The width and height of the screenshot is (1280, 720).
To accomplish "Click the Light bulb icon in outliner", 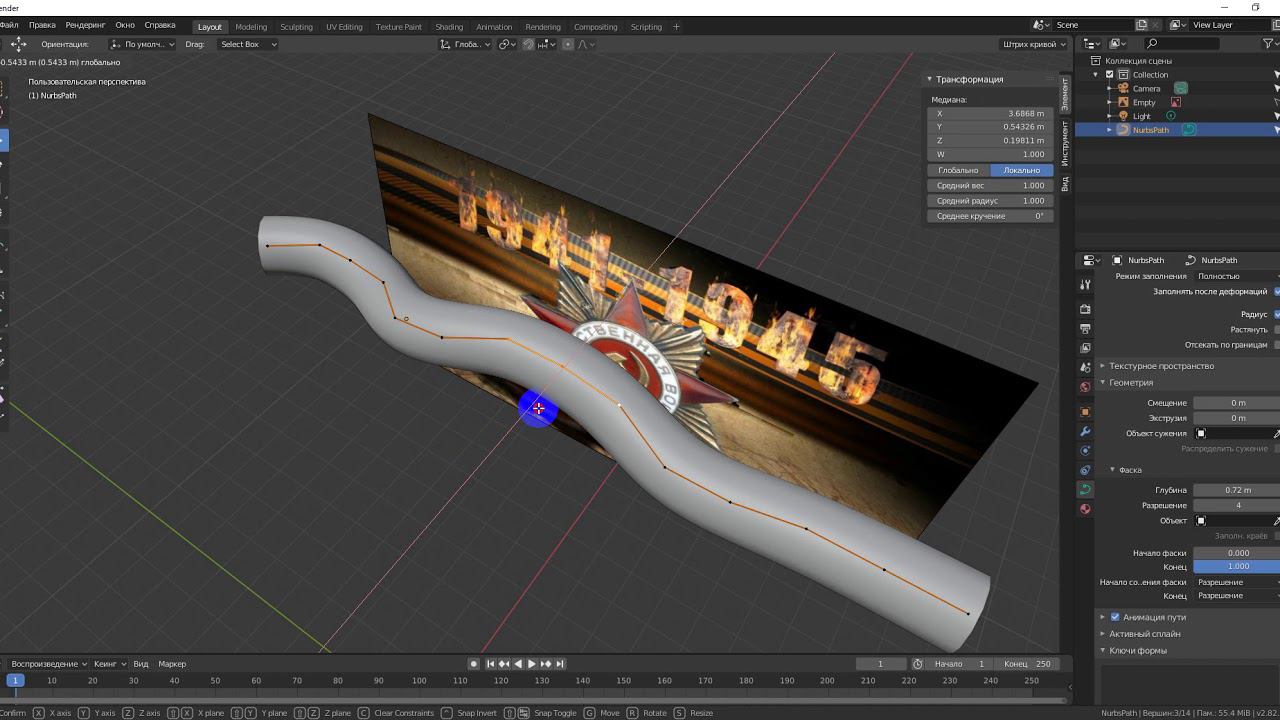I will click(1123, 116).
